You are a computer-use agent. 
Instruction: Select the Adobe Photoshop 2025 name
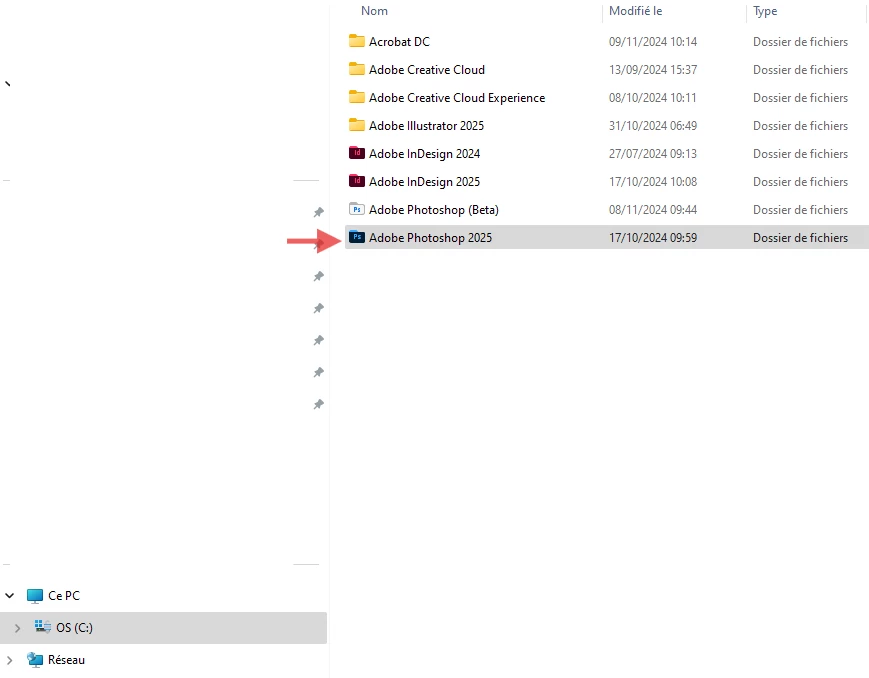click(x=430, y=237)
